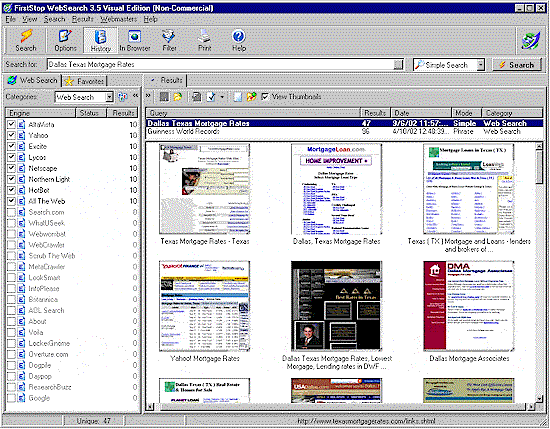
Task: Click the Search button beside Simple Search
Action: point(517,65)
